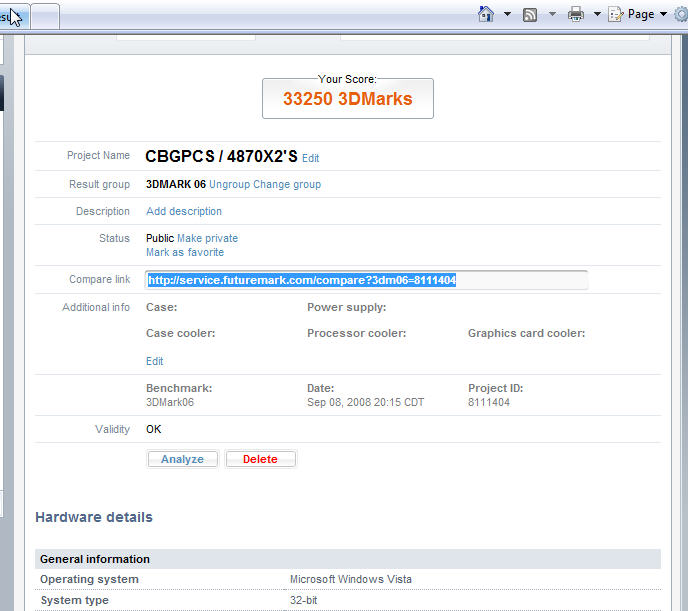688x611 pixels.
Task: Click the date Sep 08, 2008 20:15 CDT
Action: [366, 402]
